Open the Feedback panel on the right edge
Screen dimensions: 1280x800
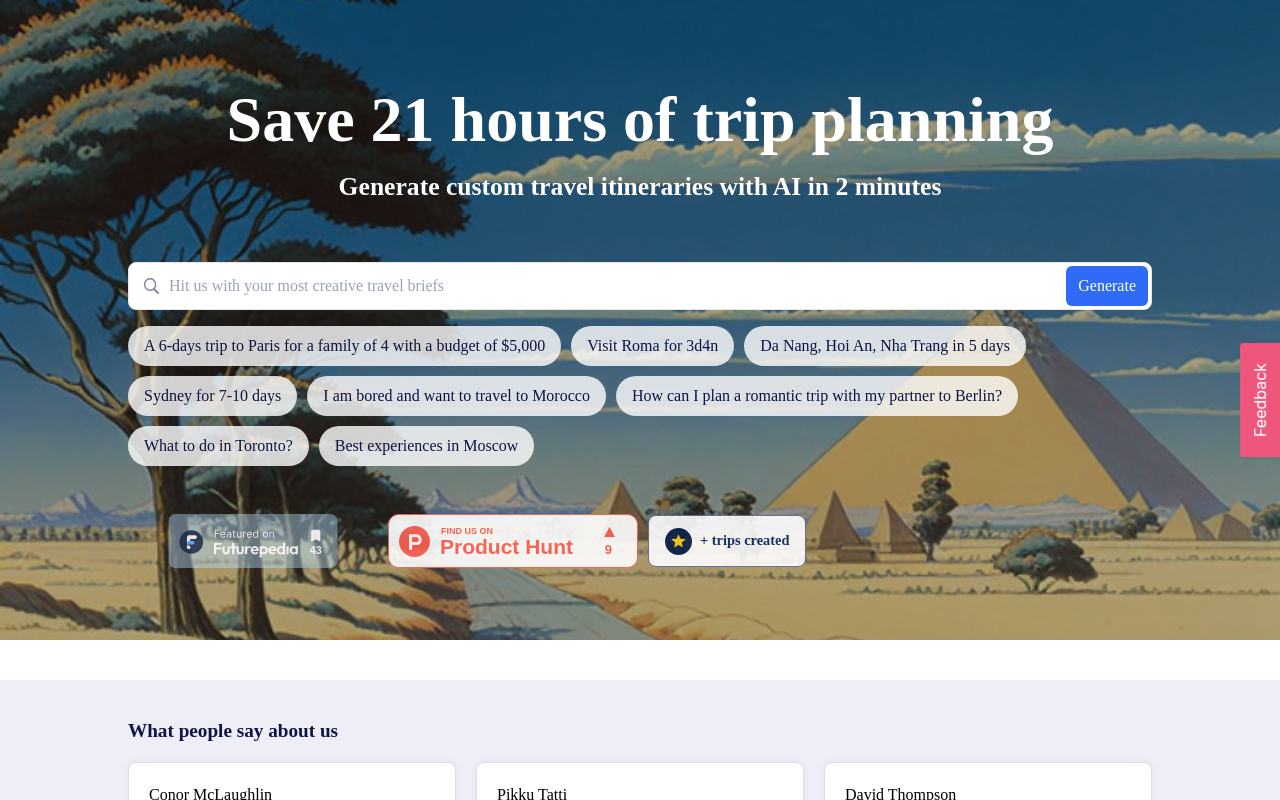tap(1260, 400)
